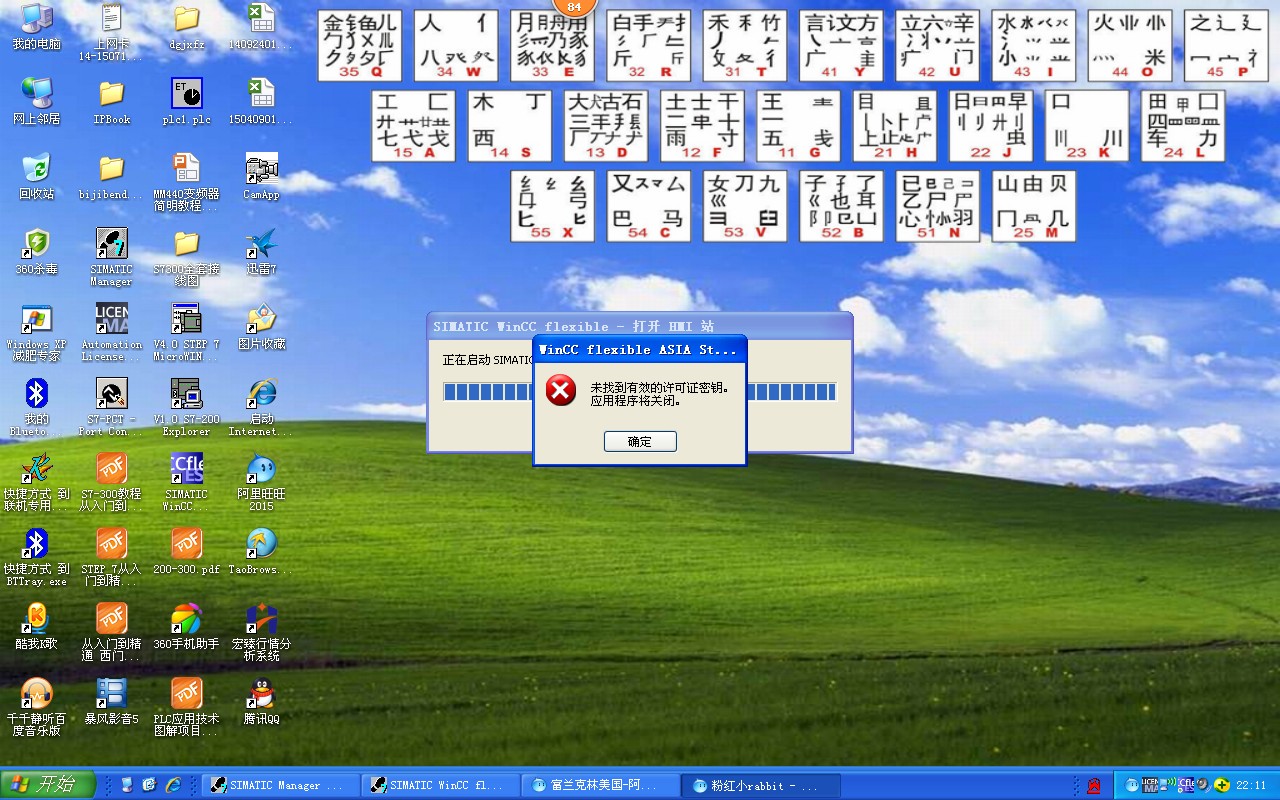The image size is (1280, 800).
Task: Open CamApp desktop shortcut
Action: [x=261, y=177]
